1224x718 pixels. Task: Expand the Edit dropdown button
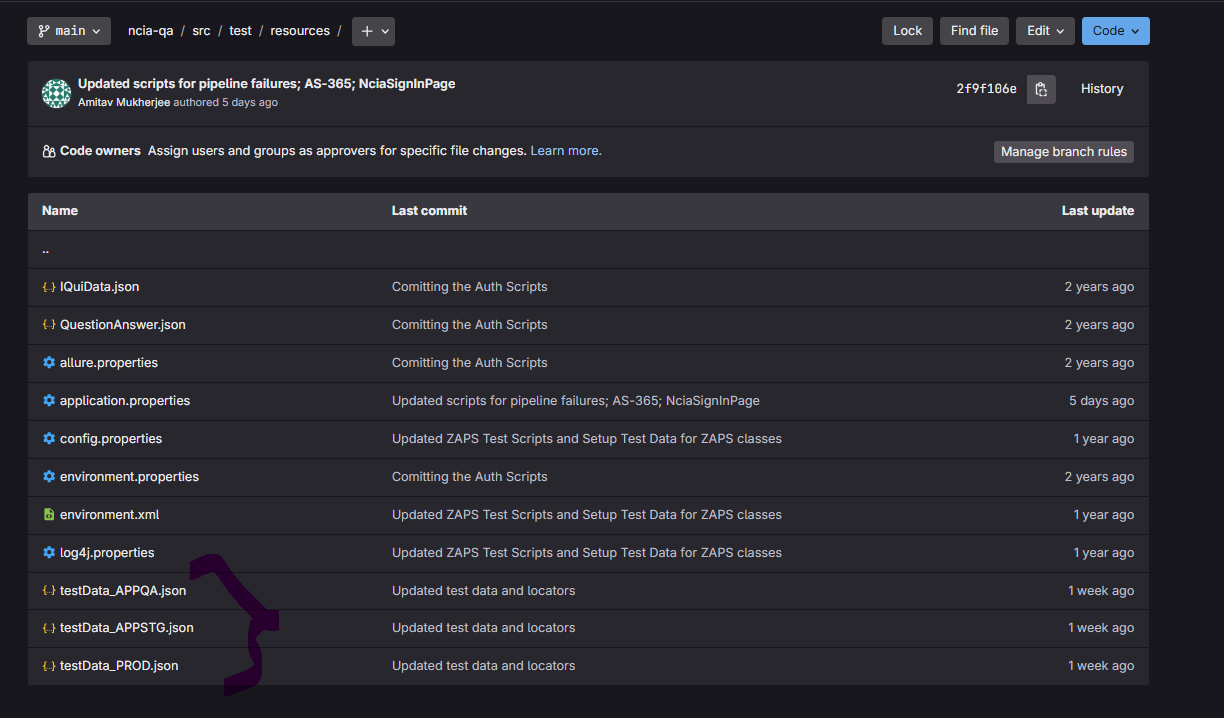click(1045, 31)
